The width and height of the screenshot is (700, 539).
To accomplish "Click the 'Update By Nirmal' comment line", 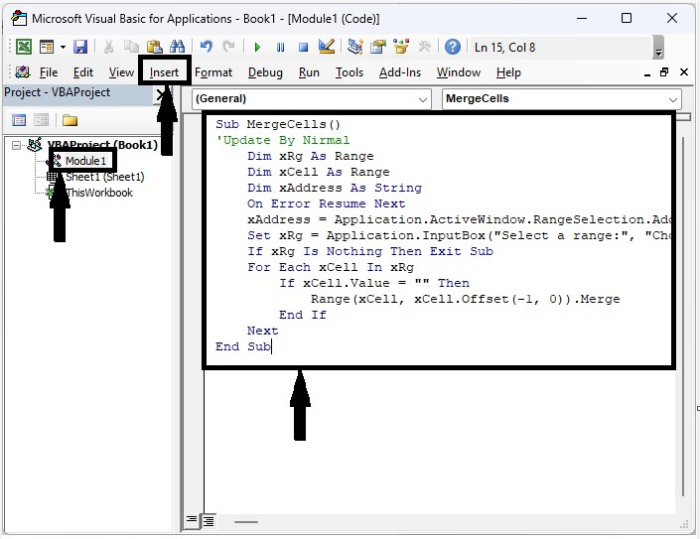I will [x=282, y=140].
